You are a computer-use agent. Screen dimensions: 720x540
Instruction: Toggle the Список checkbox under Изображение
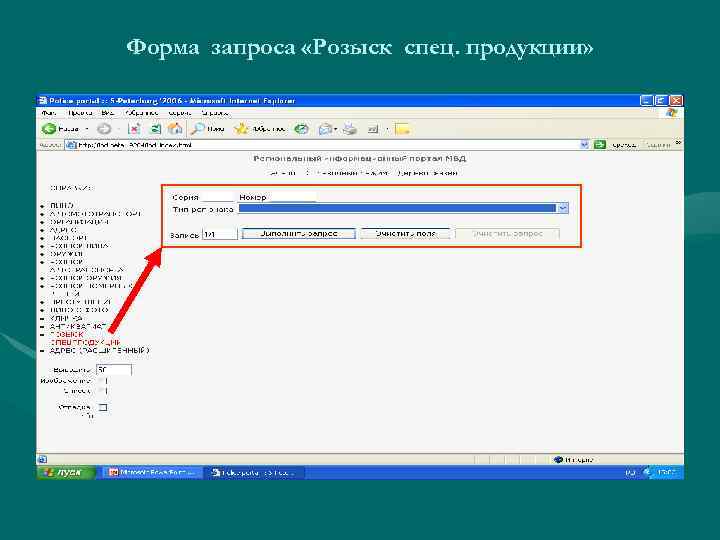[x=104, y=391]
